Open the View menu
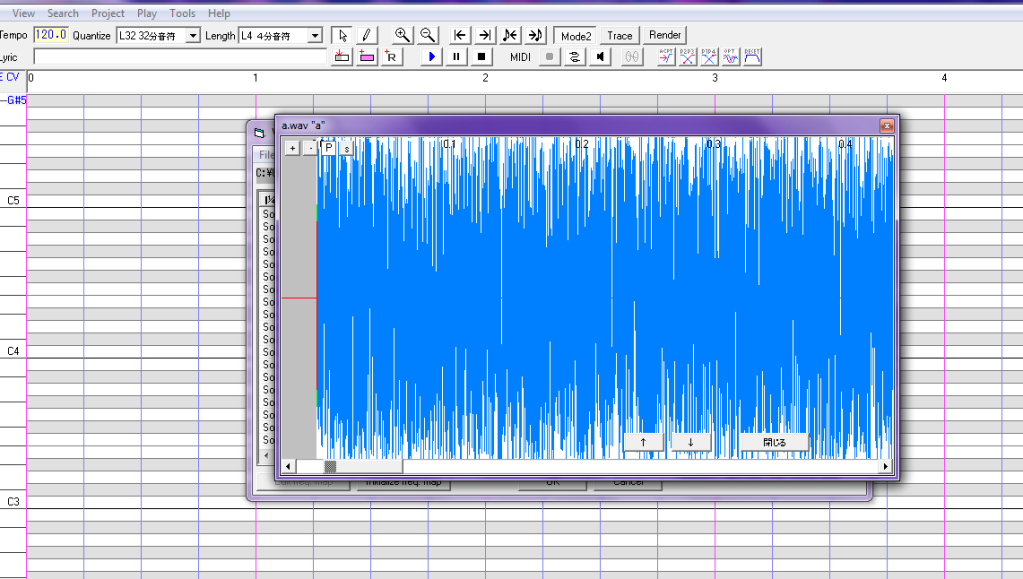The width and height of the screenshot is (1023, 579). pyautogui.click(x=23, y=13)
